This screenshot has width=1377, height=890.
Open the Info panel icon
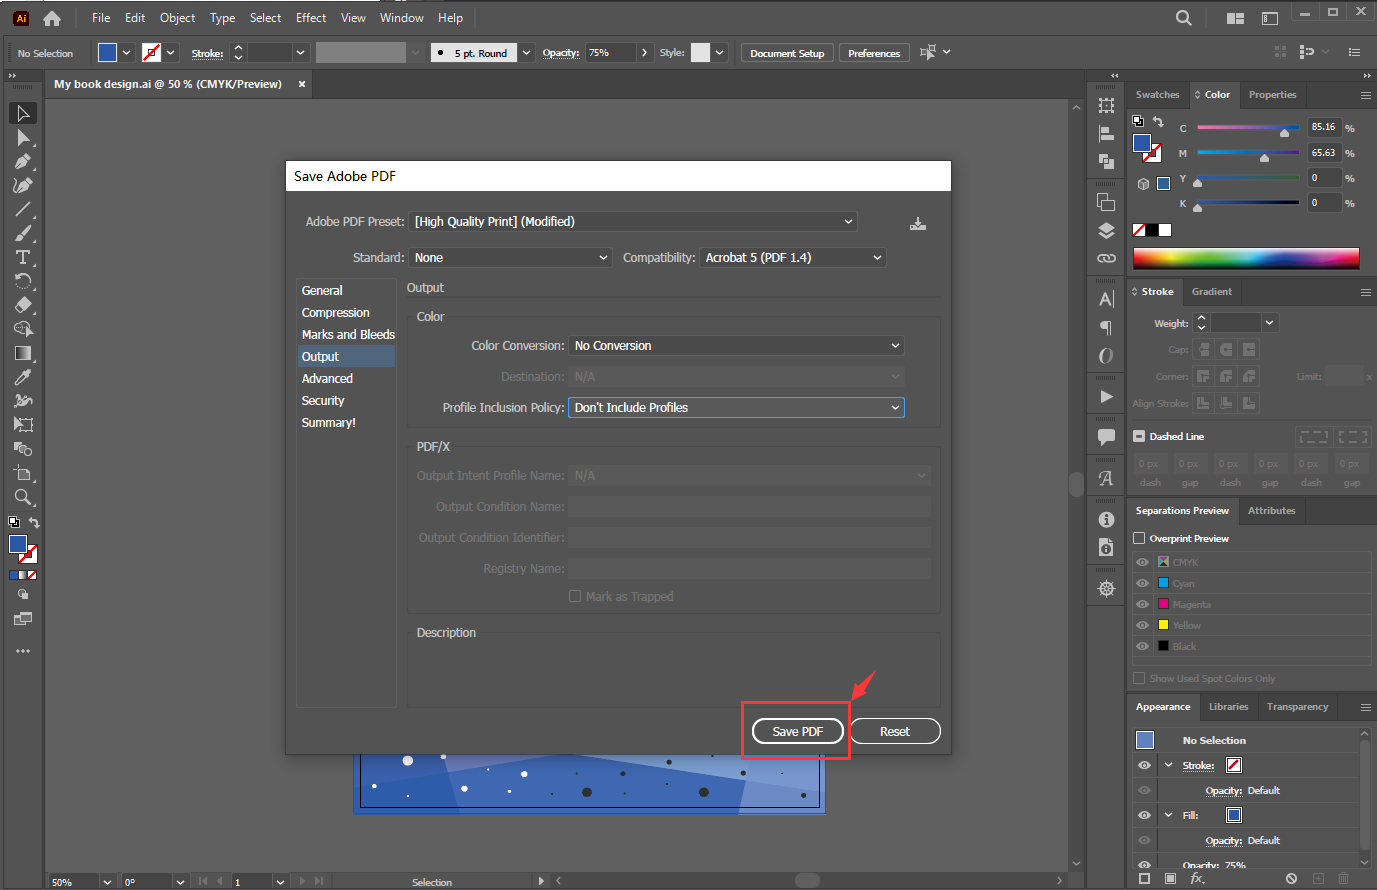tap(1106, 519)
